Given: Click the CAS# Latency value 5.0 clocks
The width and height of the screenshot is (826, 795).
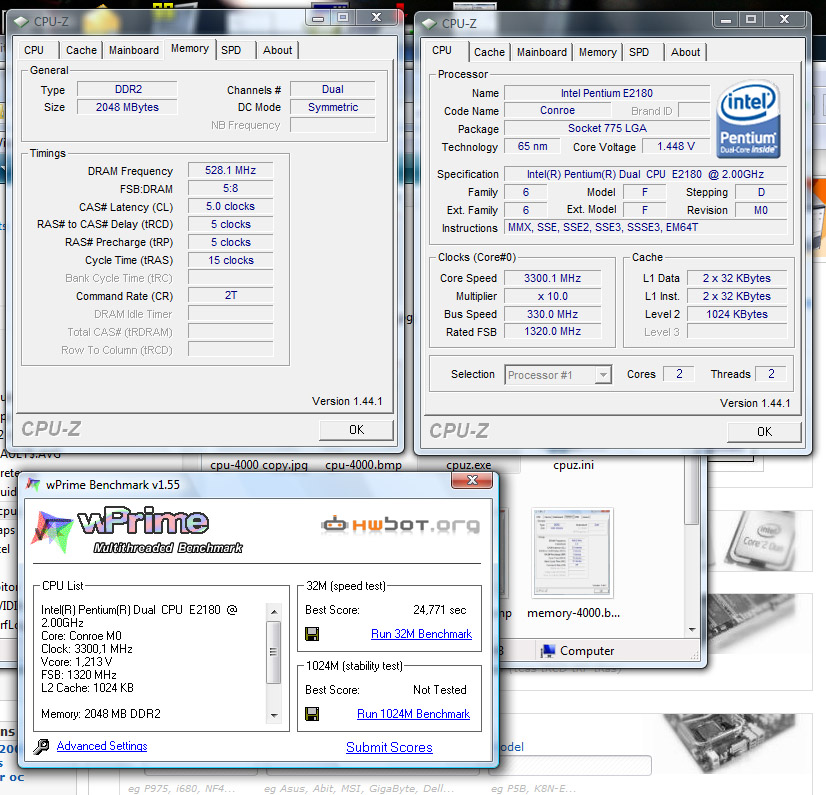Looking at the screenshot, I should click(231, 206).
